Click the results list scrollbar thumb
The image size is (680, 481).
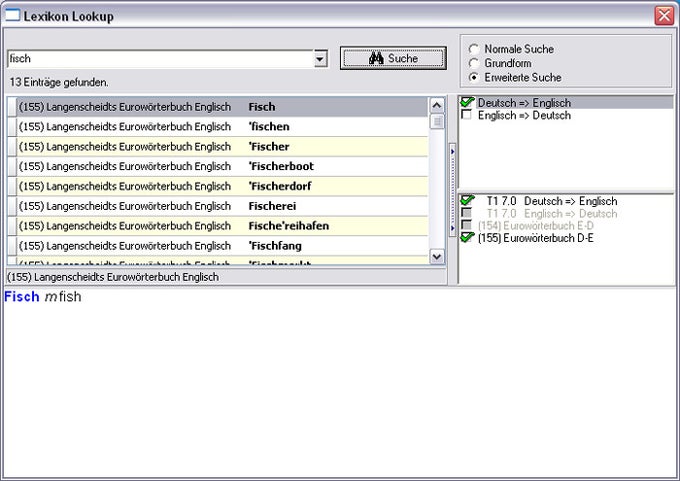(437, 121)
